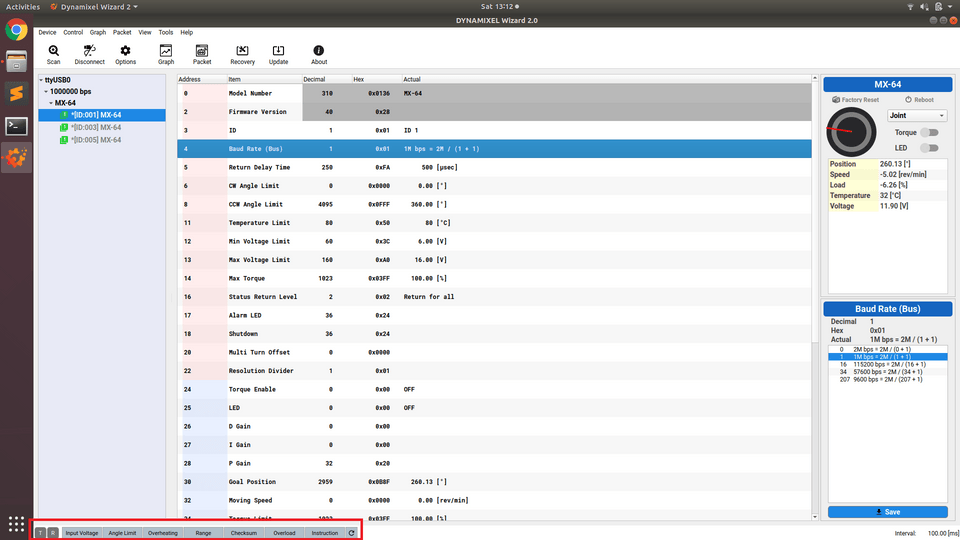Click the Scan toolbar icon
Image resolution: width=960 pixels, height=540 pixels.
53,54
